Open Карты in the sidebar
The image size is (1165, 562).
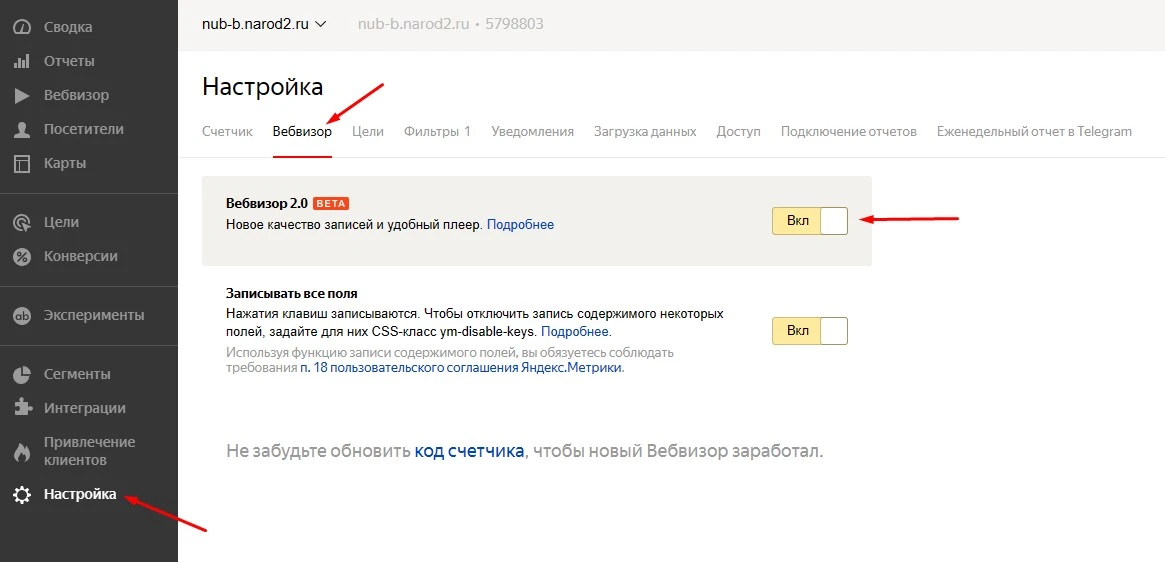pos(65,164)
